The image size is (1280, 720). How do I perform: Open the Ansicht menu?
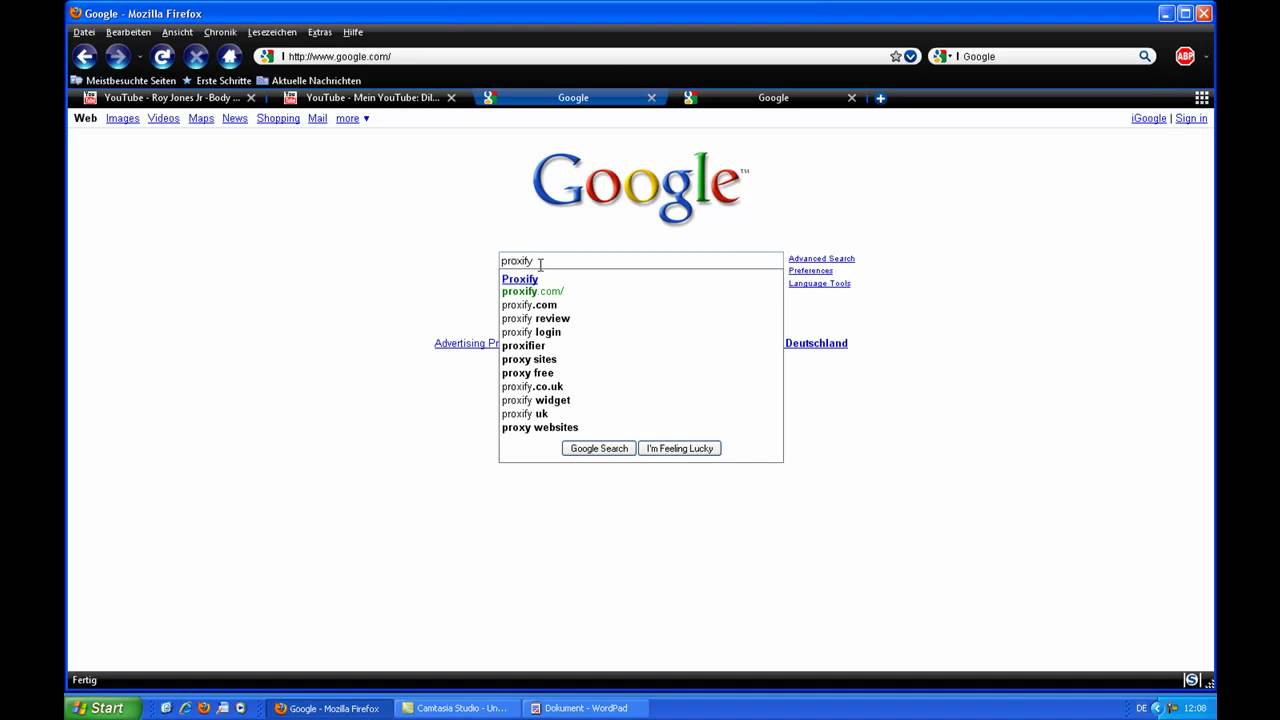(177, 32)
